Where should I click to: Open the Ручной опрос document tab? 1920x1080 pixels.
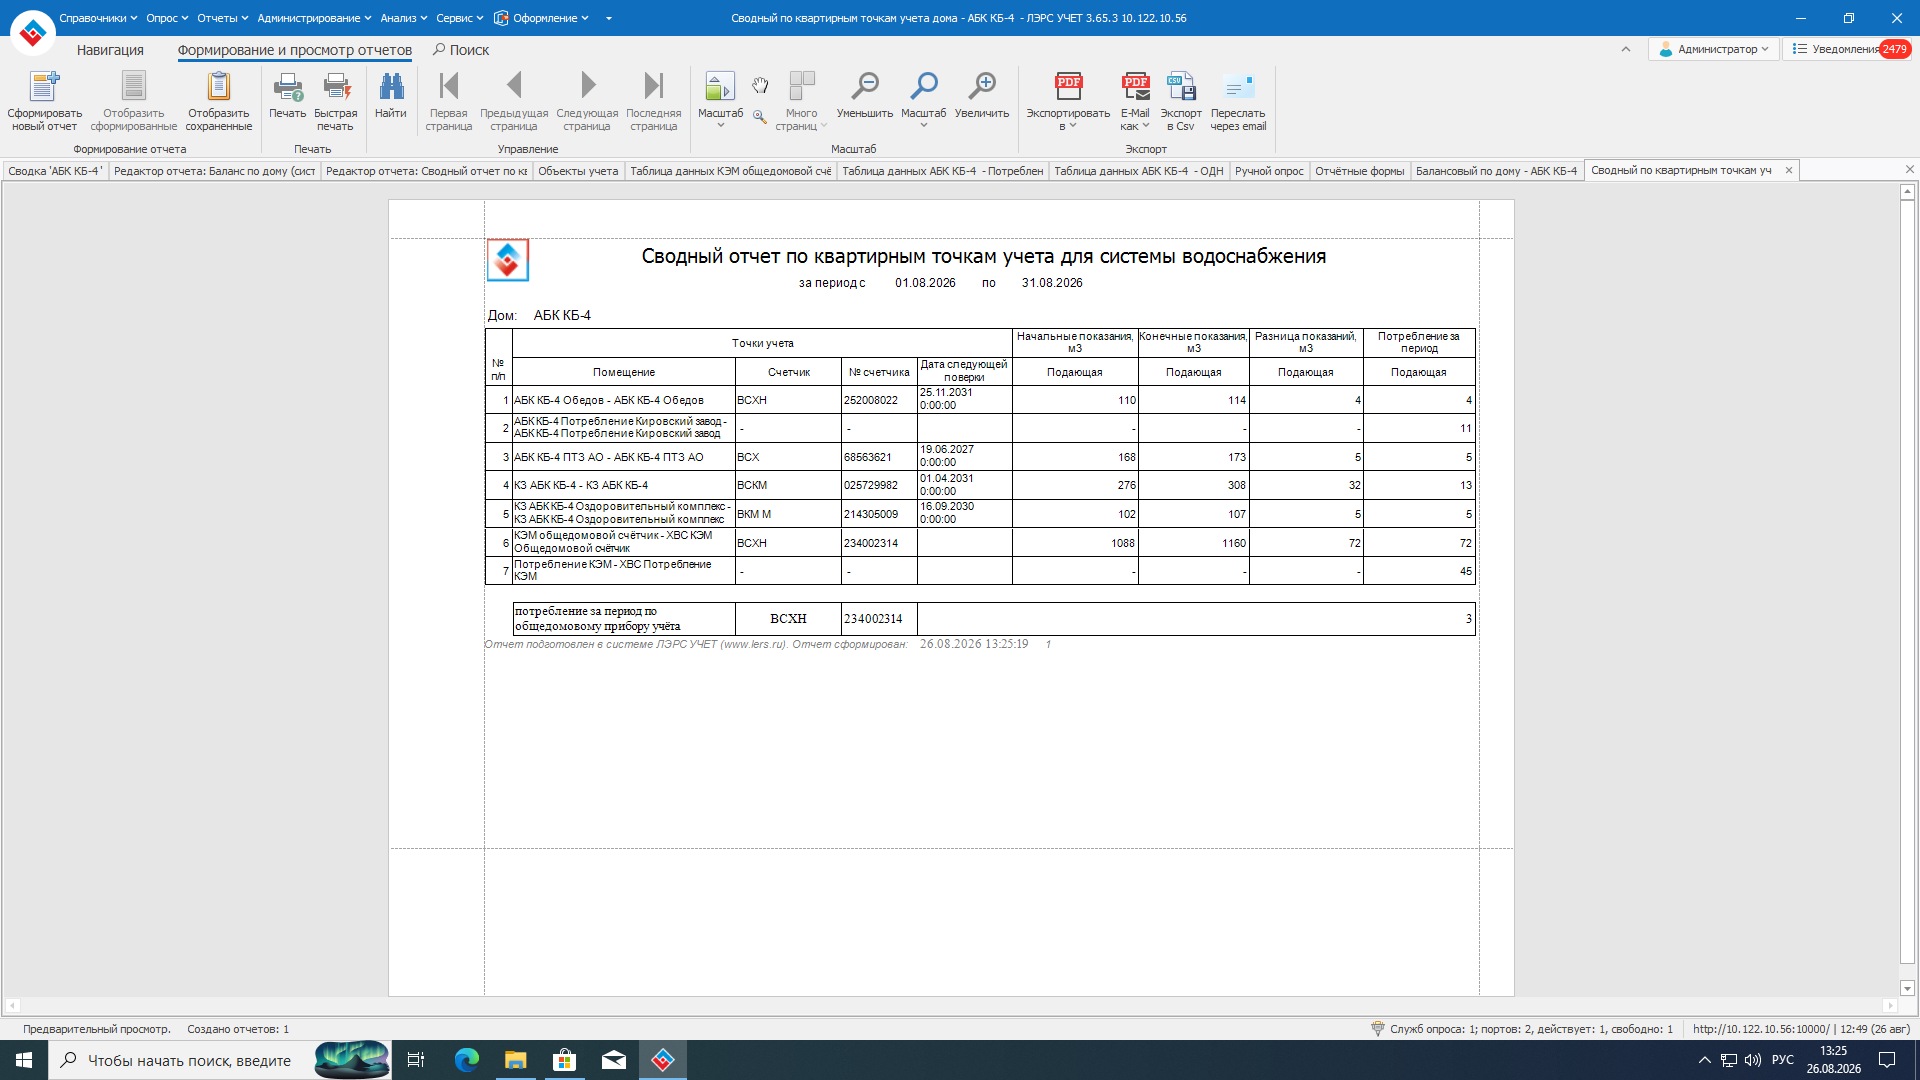click(1269, 171)
